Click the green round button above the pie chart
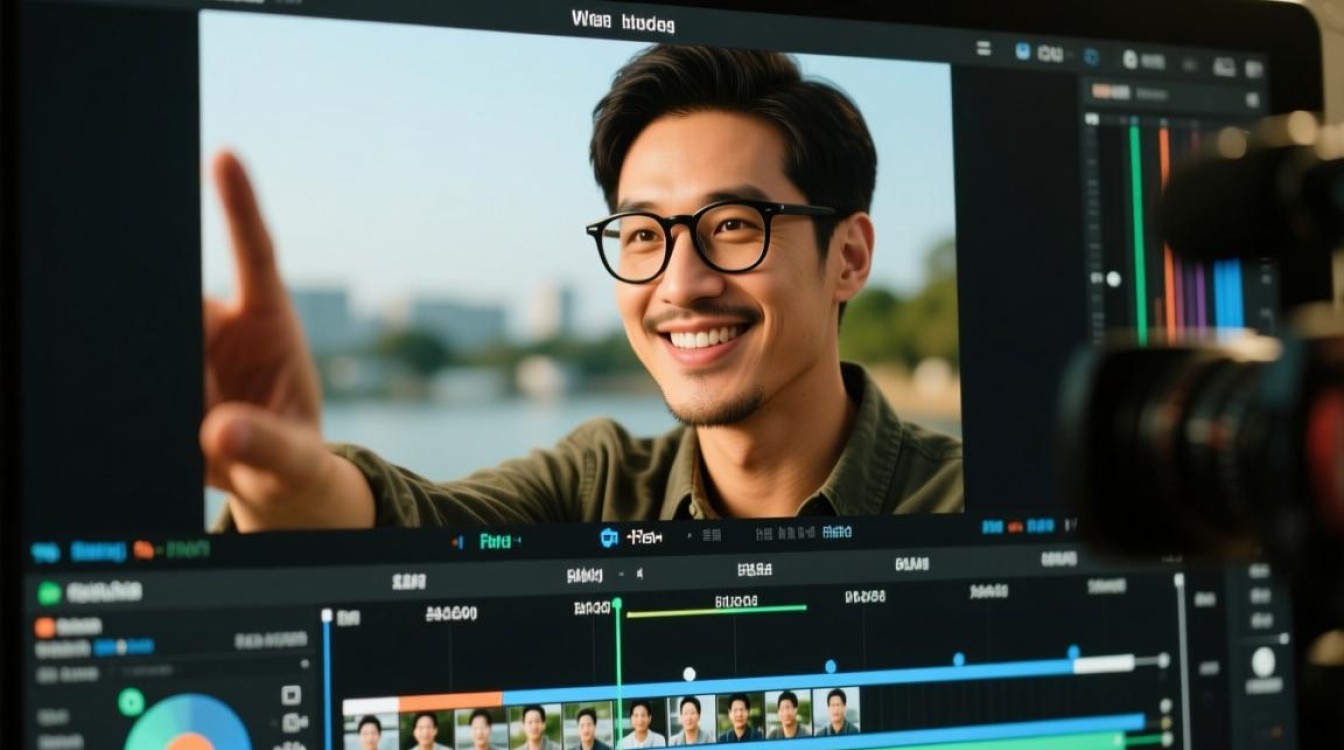Image resolution: width=1344 pixels, height=750 pixels. [131, 702]
